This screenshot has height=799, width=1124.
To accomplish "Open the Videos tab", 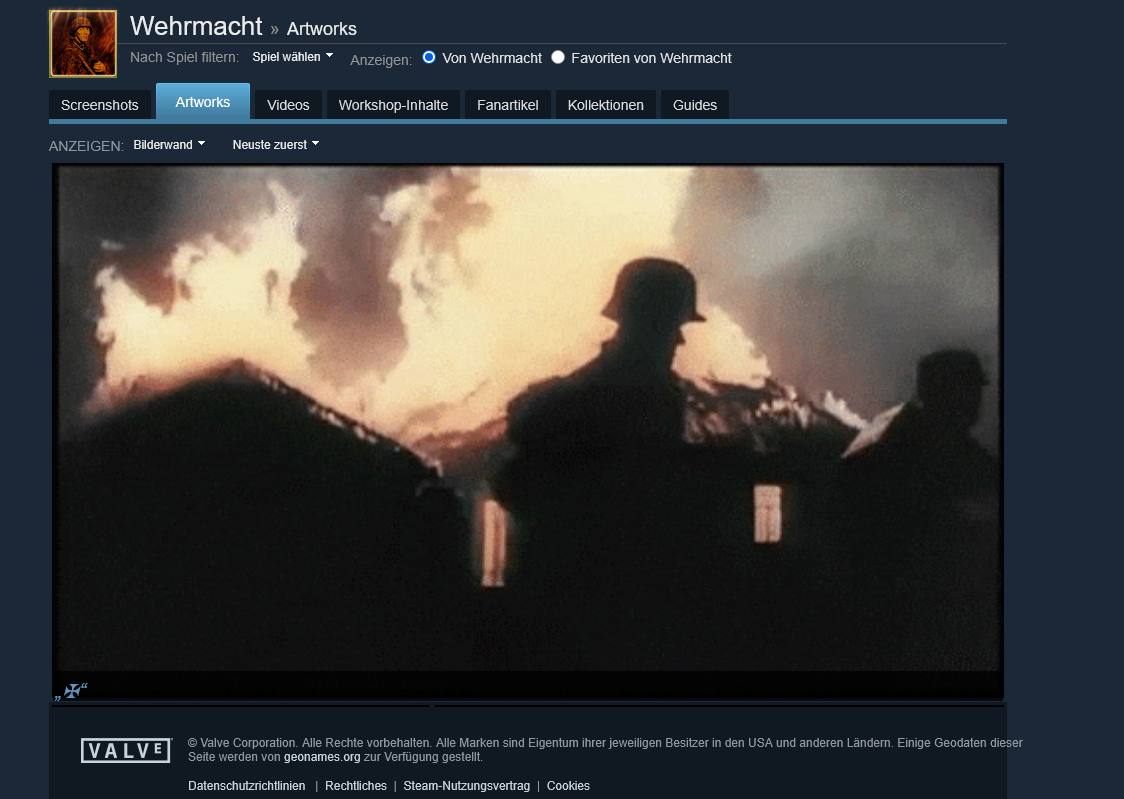I will pyautogui.click(x=288, y=105).
